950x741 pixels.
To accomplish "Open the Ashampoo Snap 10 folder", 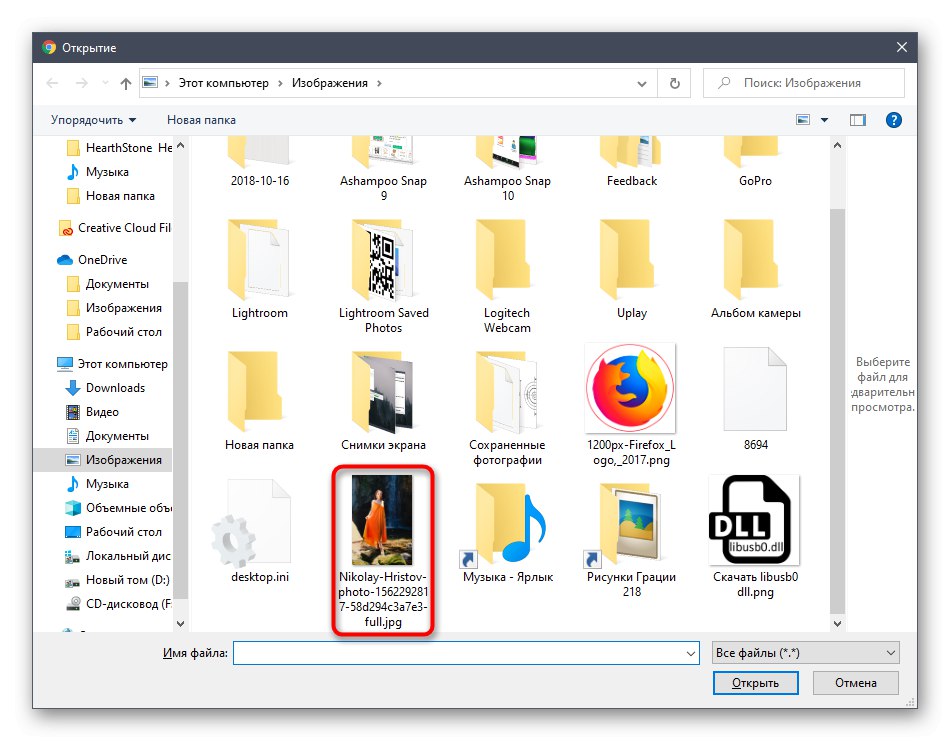I will point(507,170).
